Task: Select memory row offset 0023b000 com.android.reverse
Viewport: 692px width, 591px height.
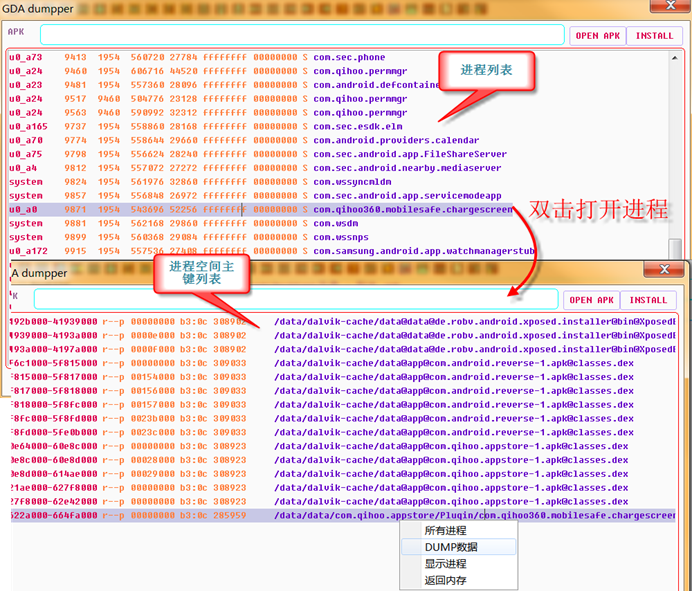Action: pyautogui.click(x=343, y=418)
